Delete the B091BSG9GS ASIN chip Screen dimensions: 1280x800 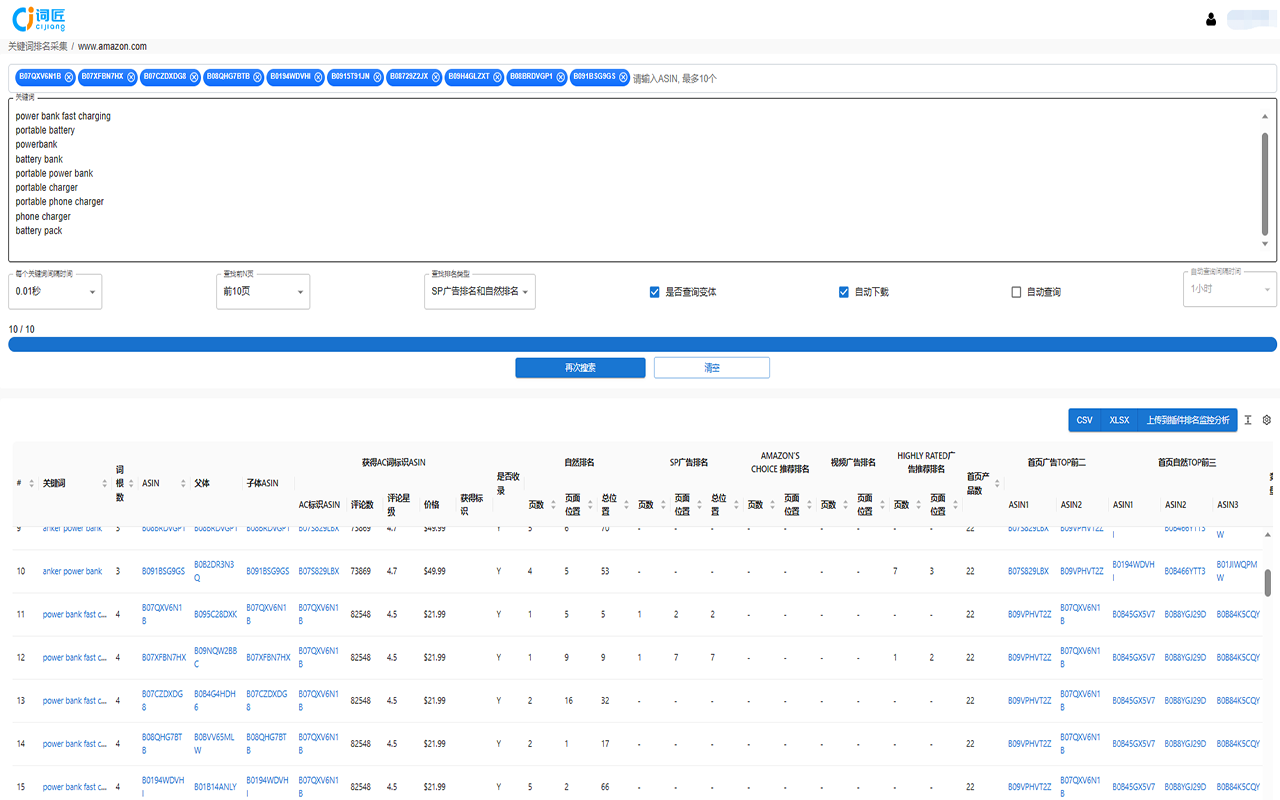pos(623,77)
